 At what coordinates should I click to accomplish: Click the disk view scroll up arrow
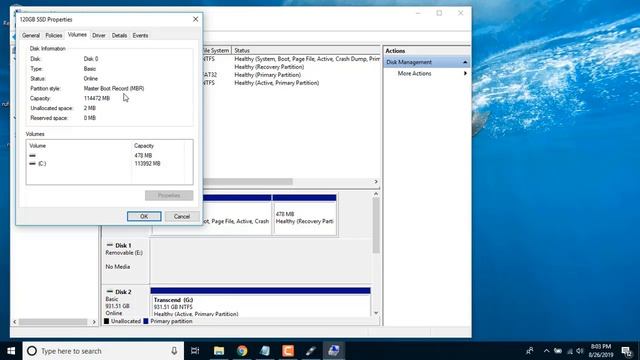376,194
